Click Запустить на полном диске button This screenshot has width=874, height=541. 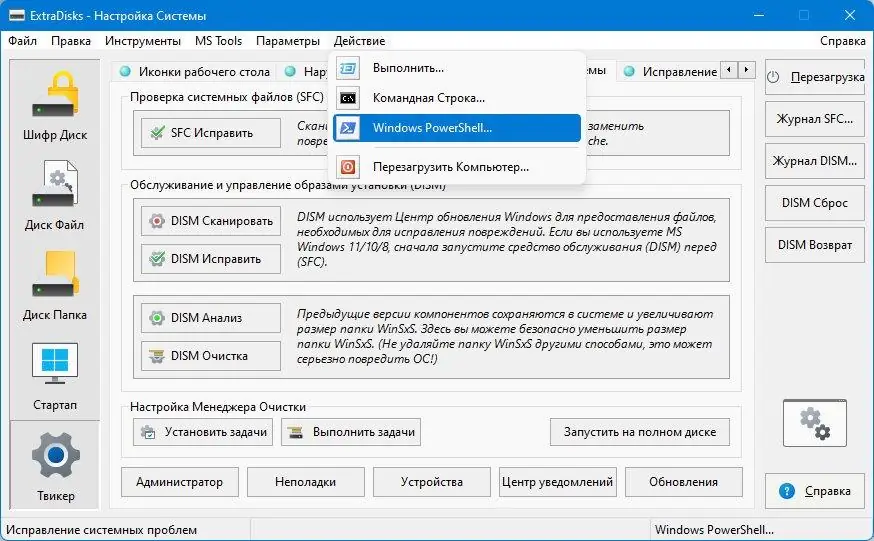640,432
